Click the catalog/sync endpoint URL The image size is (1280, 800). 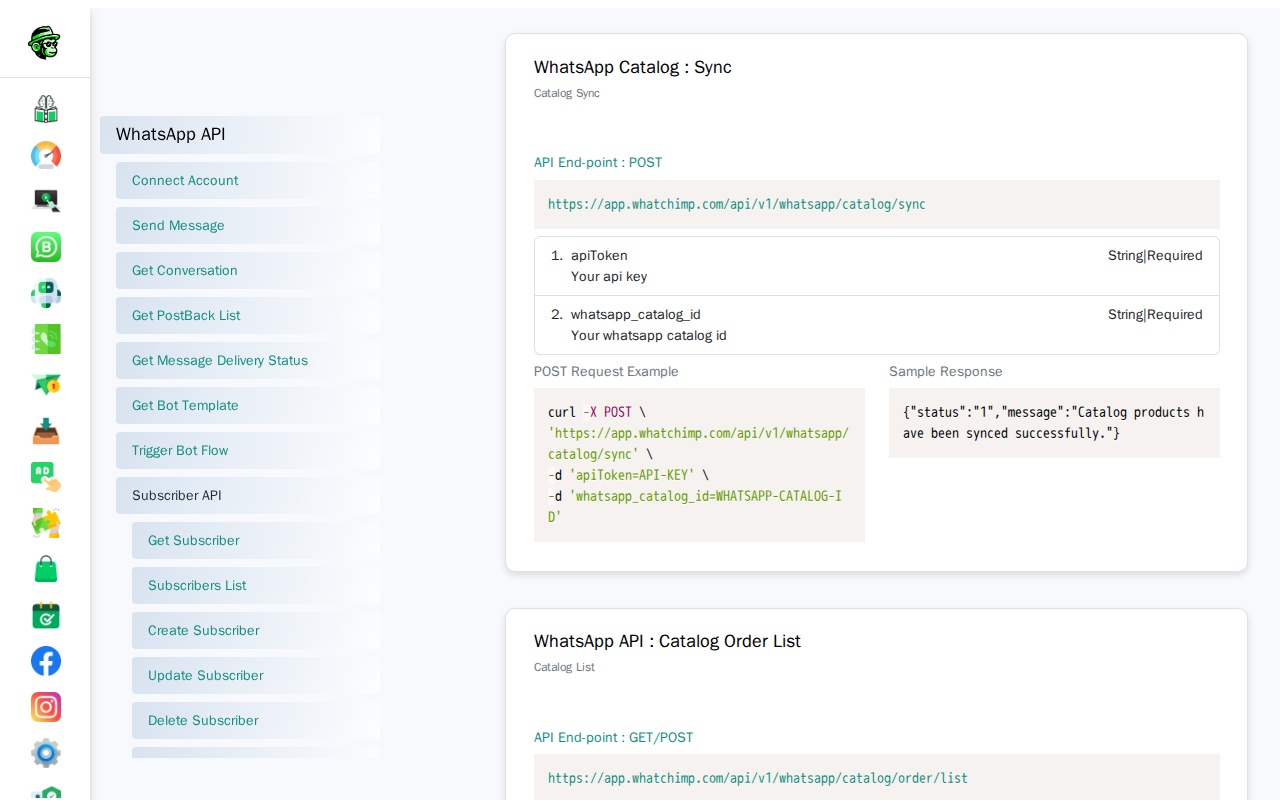[x=737, y=205]
